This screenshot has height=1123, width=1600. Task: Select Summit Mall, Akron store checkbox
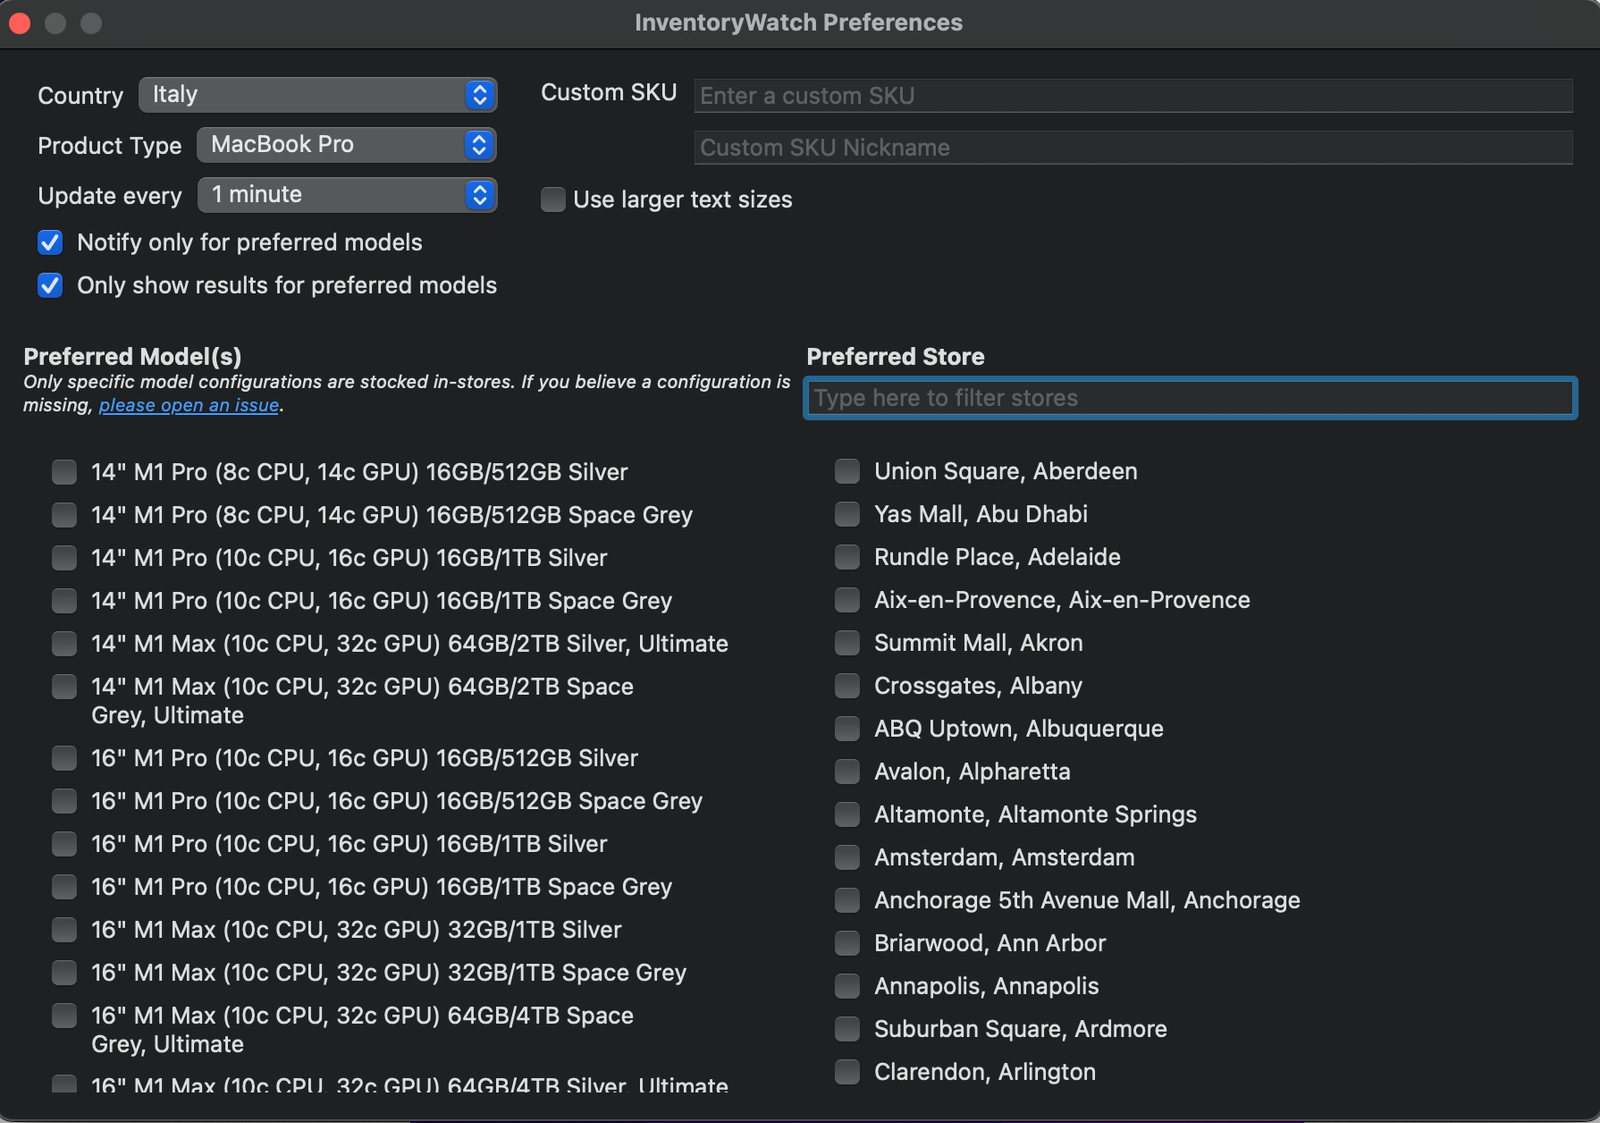coord(847,643)
